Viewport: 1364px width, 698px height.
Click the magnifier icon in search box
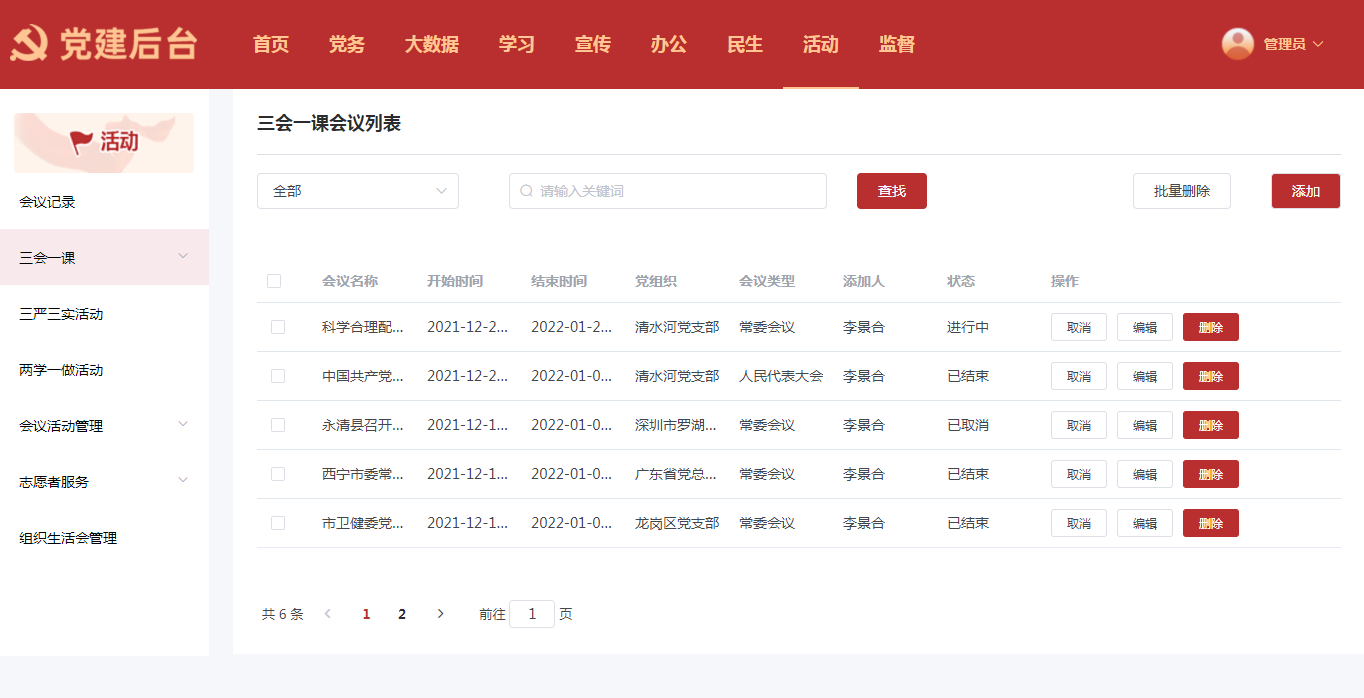(526, 191)
